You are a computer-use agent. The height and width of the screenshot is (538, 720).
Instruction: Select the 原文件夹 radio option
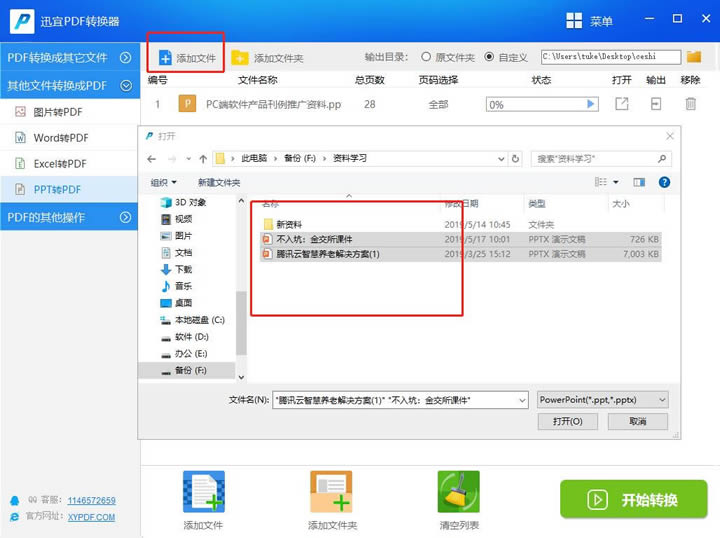tap(426, 56)
